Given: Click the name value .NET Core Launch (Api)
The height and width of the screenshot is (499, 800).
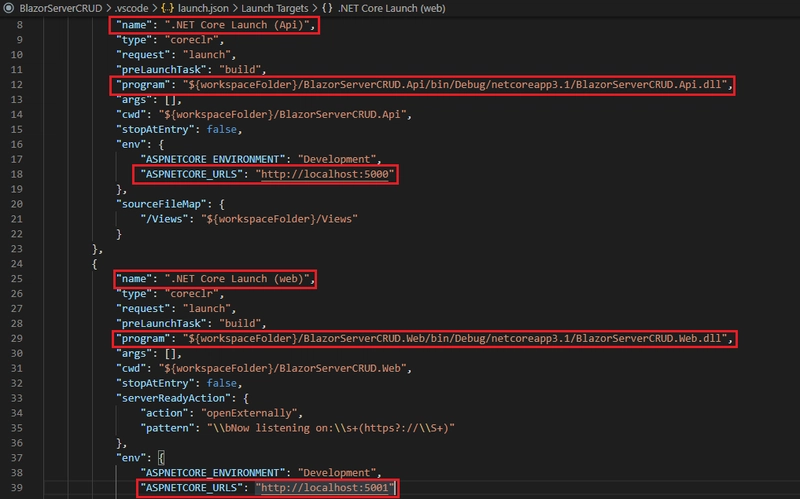Looking at the screenshot, I should 237,25.
